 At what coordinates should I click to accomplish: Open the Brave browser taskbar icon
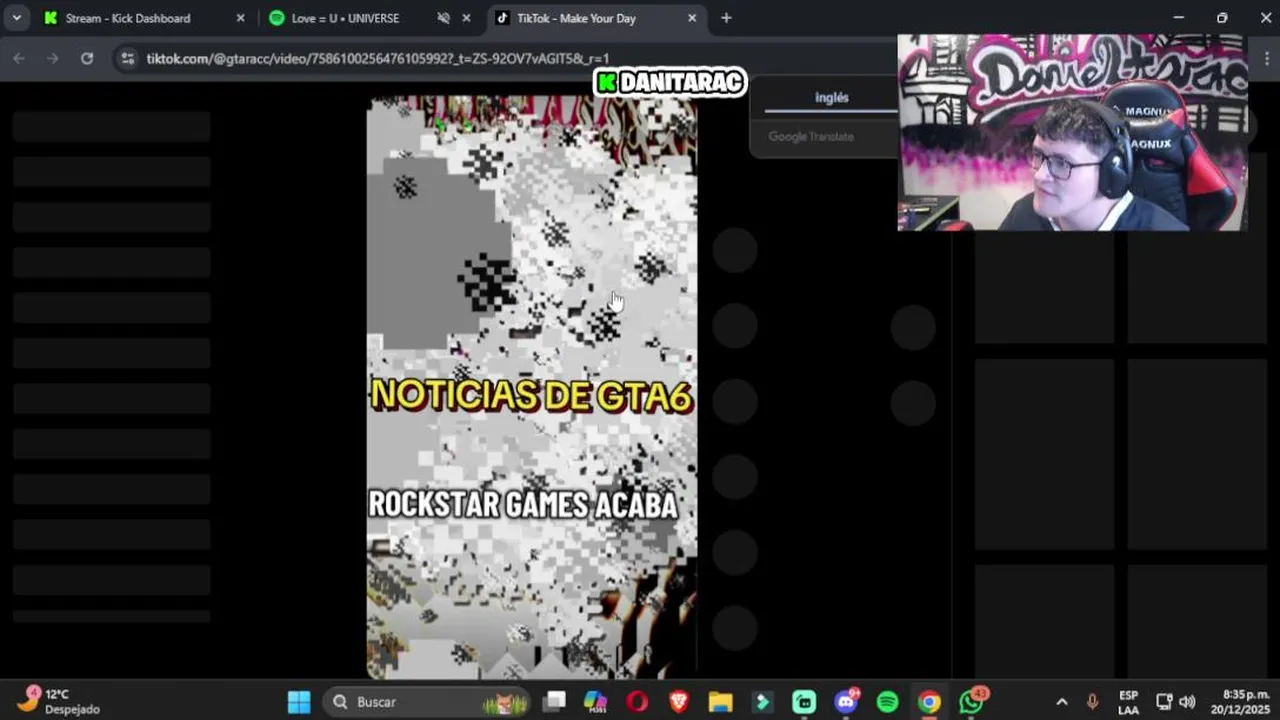point(679,702)
